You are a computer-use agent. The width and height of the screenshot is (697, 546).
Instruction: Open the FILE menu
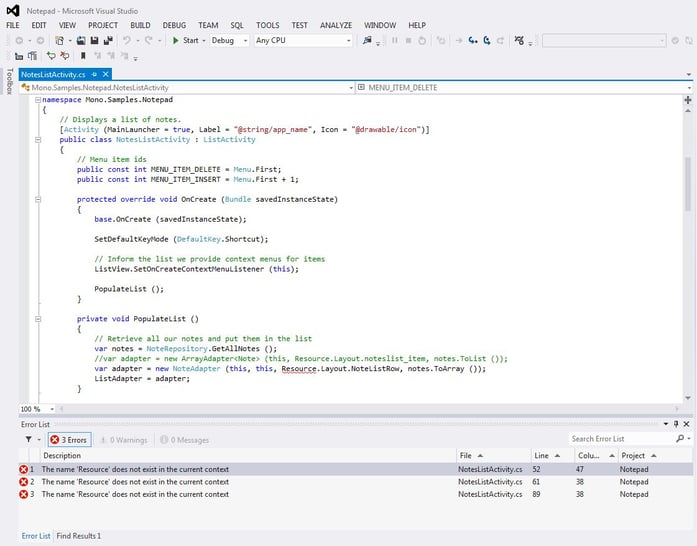point(13,25)
